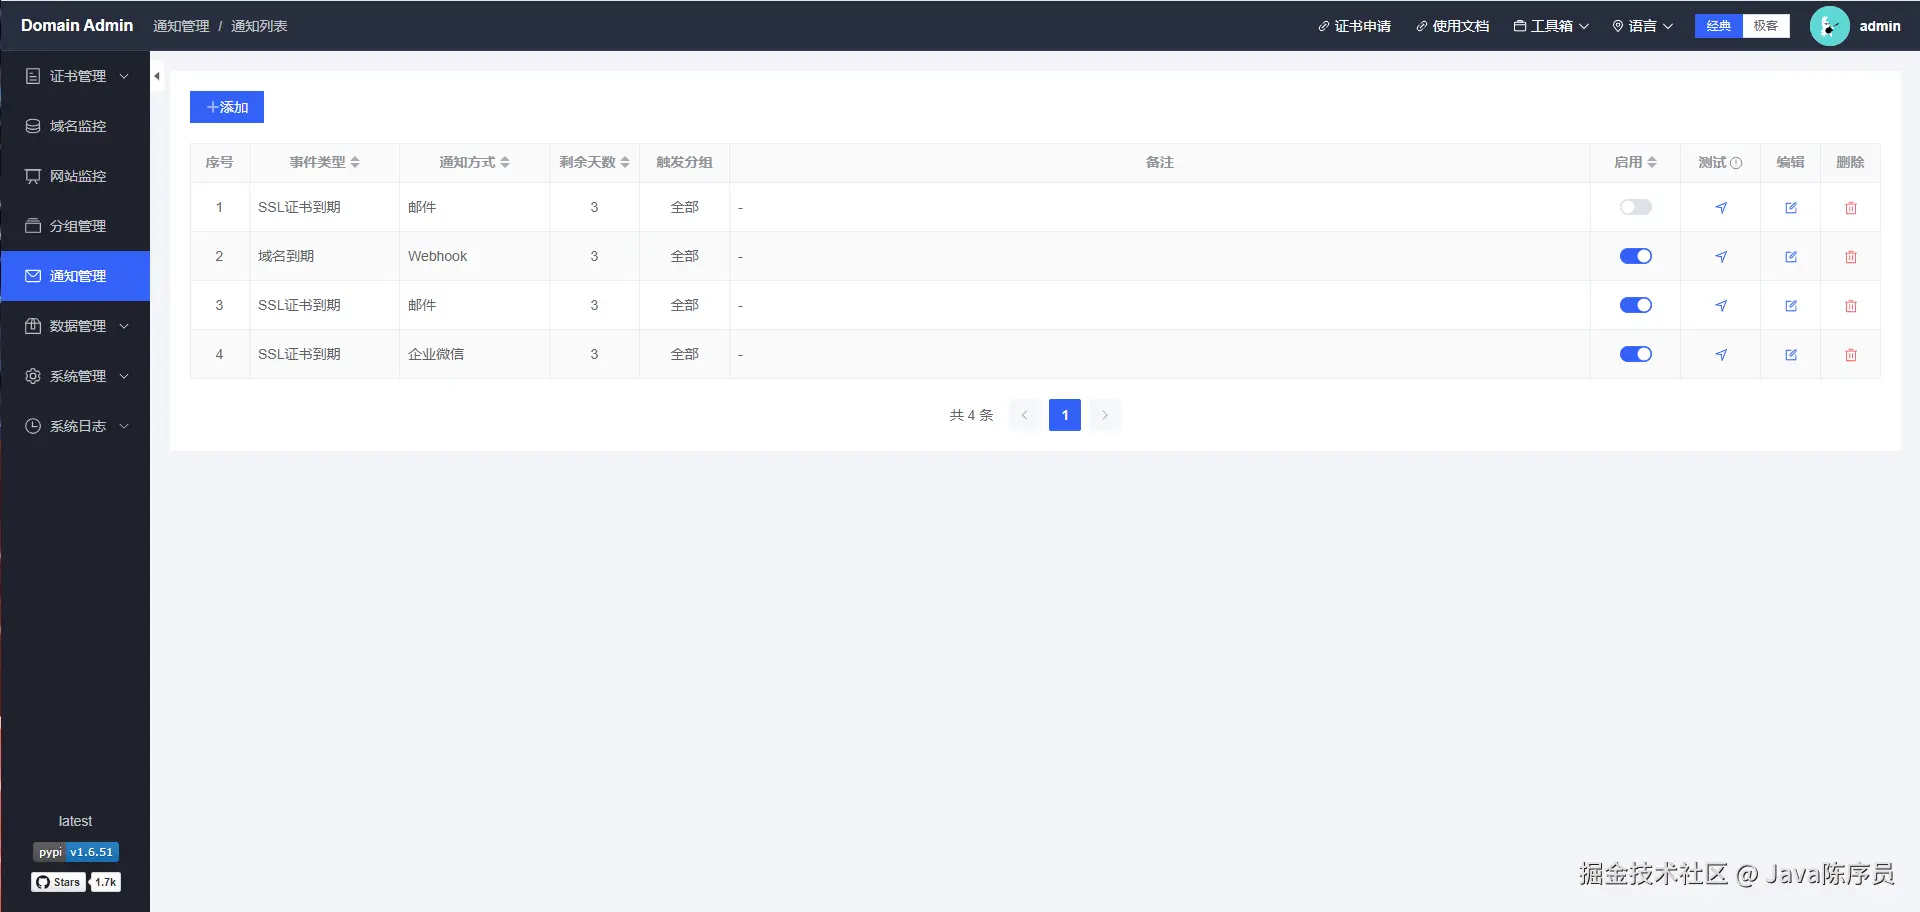Screen dimensions: 1920x912
Task: Expand 系统管理 sidebar menu
Action: pos(76,376)
